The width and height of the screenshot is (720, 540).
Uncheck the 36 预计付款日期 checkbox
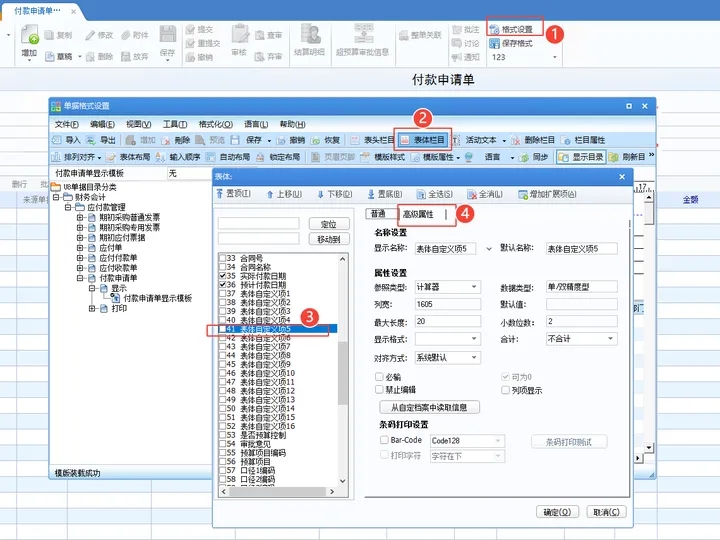tap(222, 285)
